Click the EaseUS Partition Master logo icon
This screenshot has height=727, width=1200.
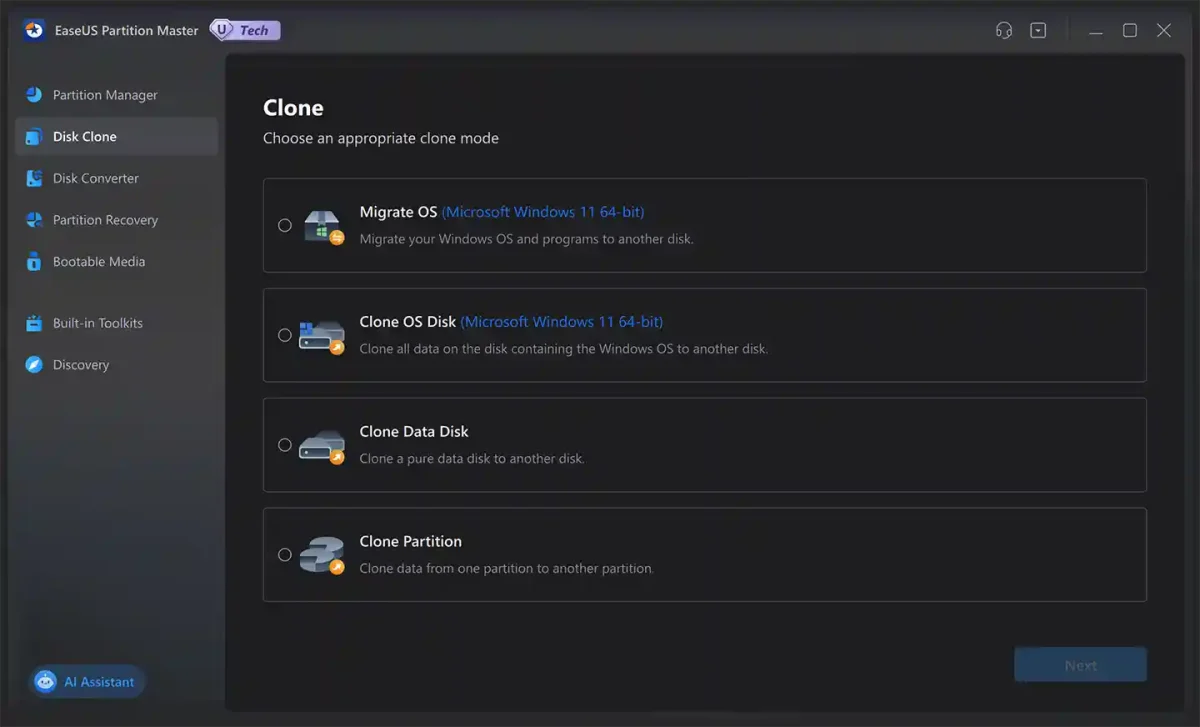[x=34, y=30]
